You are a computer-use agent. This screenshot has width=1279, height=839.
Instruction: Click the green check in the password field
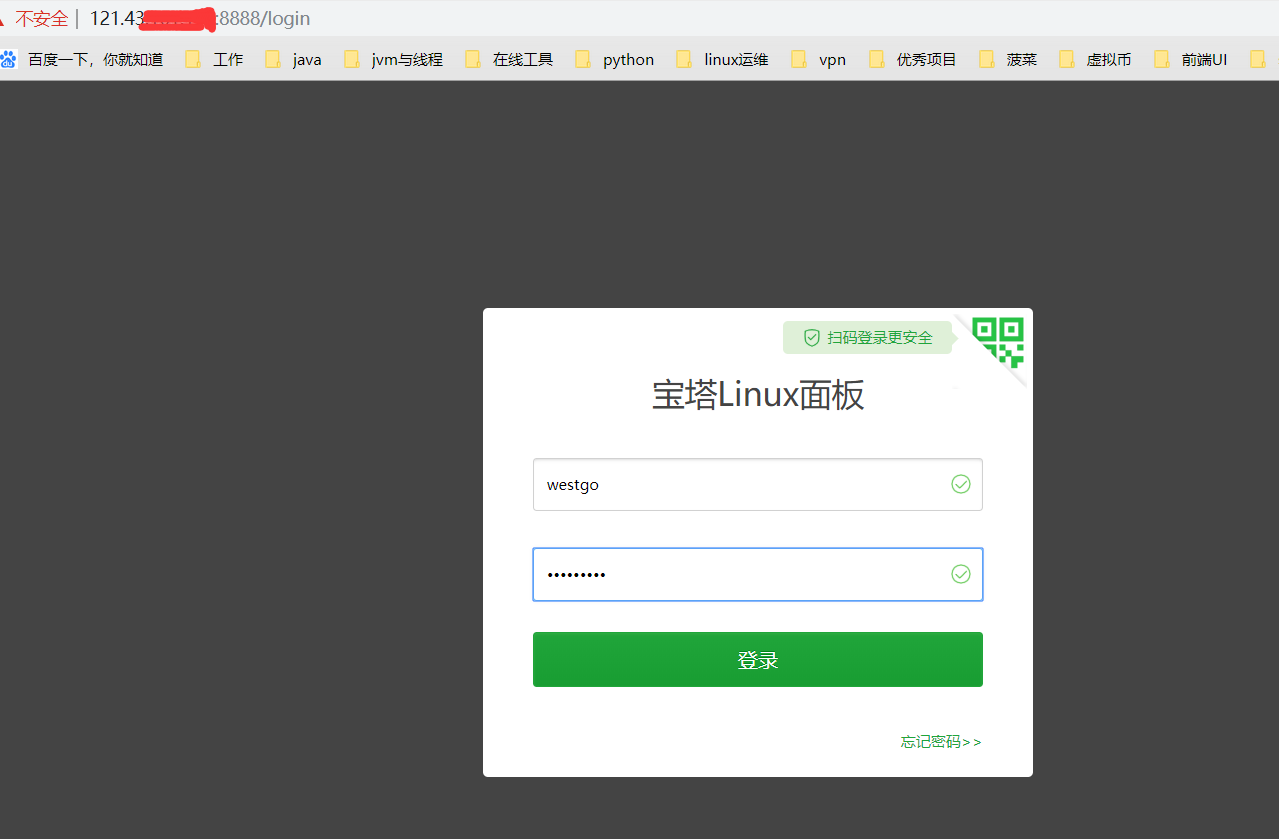[x=961, y=574]
